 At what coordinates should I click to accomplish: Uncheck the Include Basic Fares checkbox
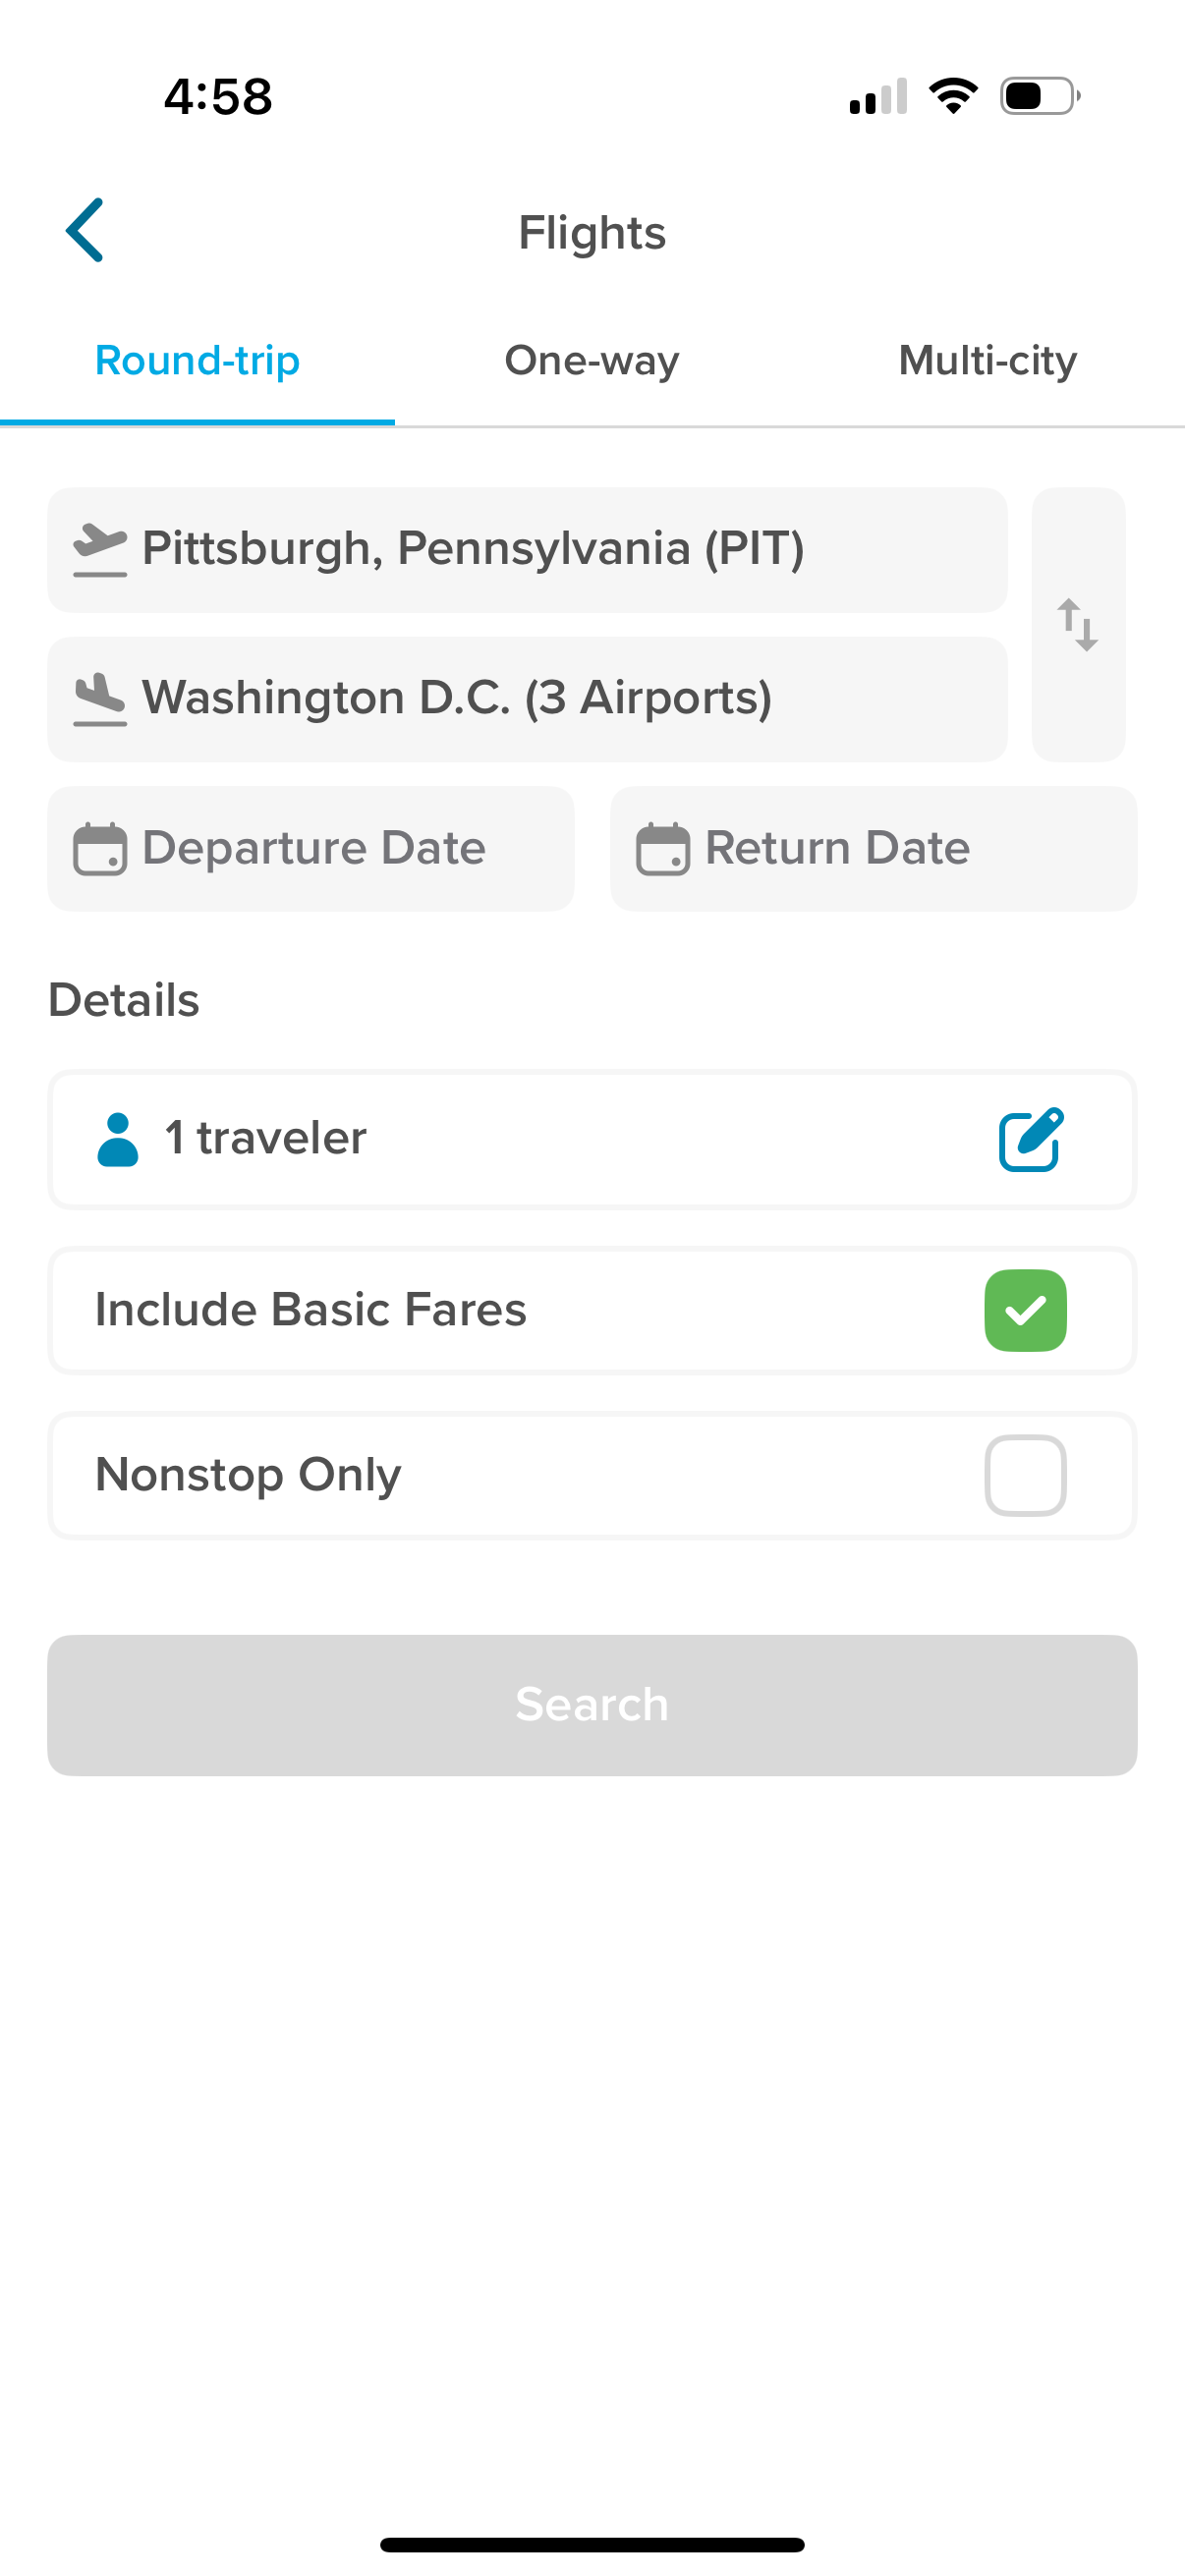(x=1025, y=1310)
